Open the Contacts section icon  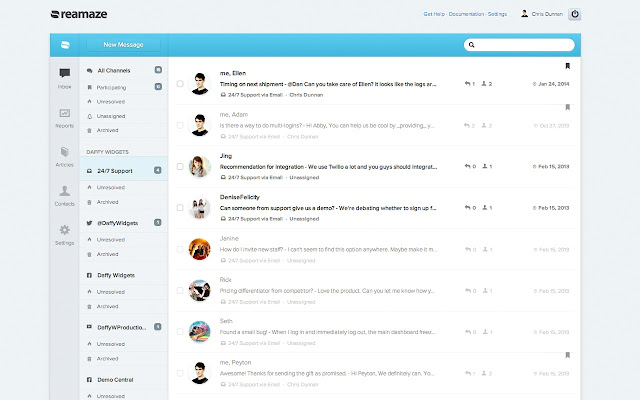tap(64, 191)
